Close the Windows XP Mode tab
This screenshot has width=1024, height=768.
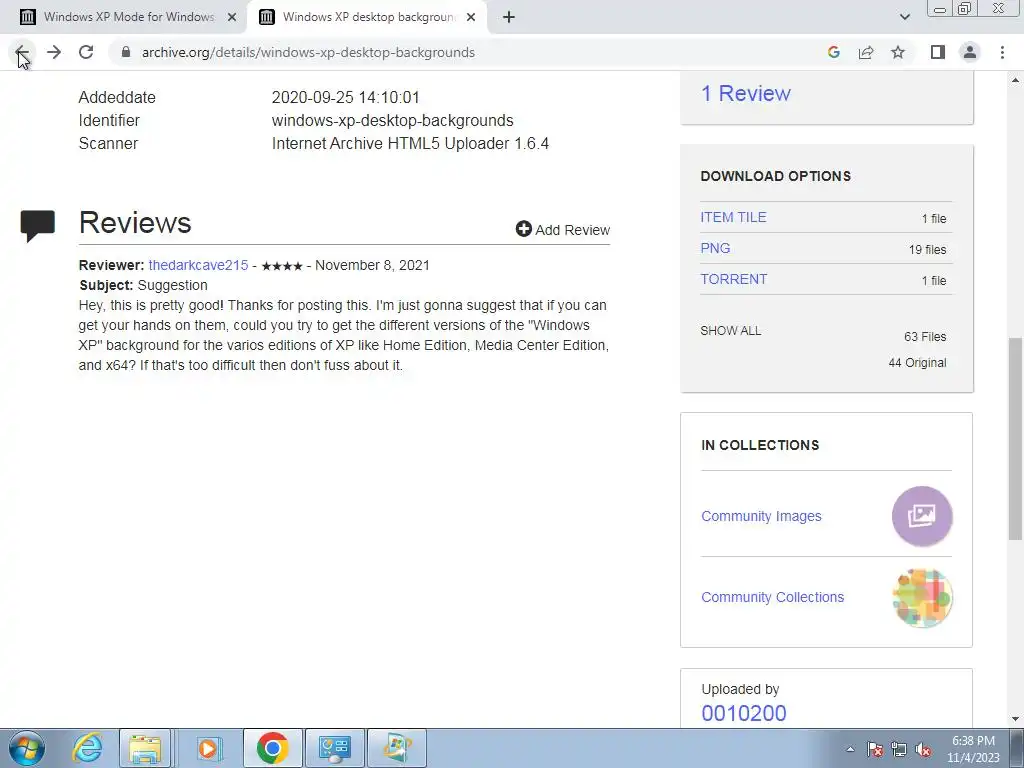(x=231, y=17)
